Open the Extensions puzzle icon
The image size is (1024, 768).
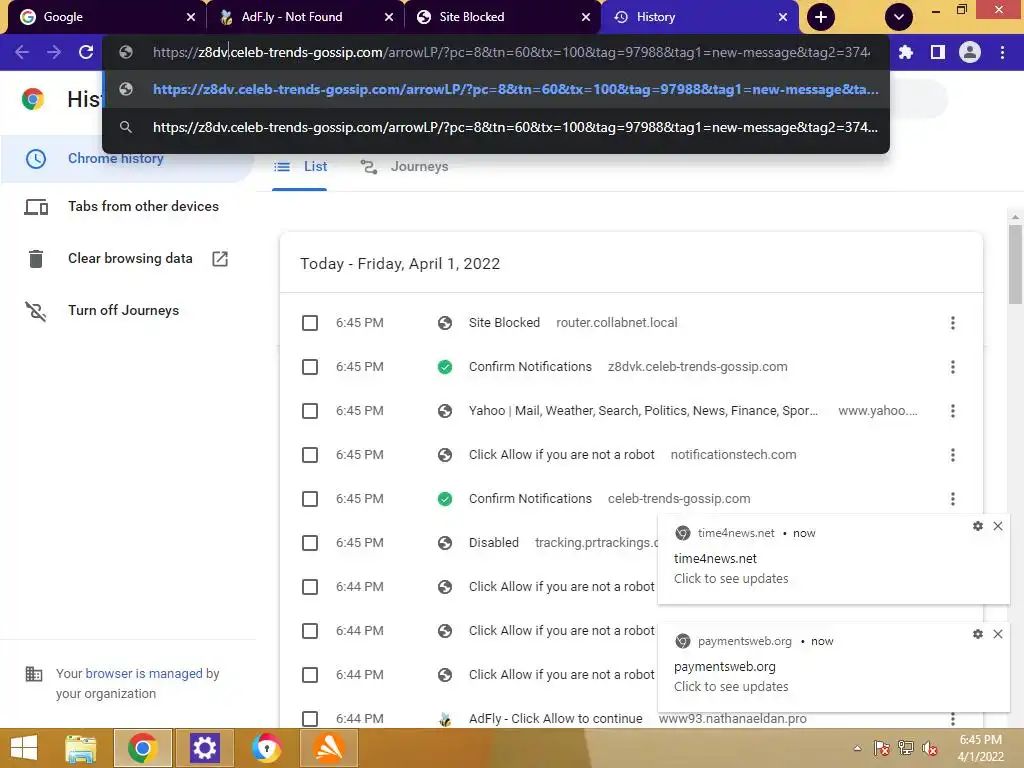point(906,52)
